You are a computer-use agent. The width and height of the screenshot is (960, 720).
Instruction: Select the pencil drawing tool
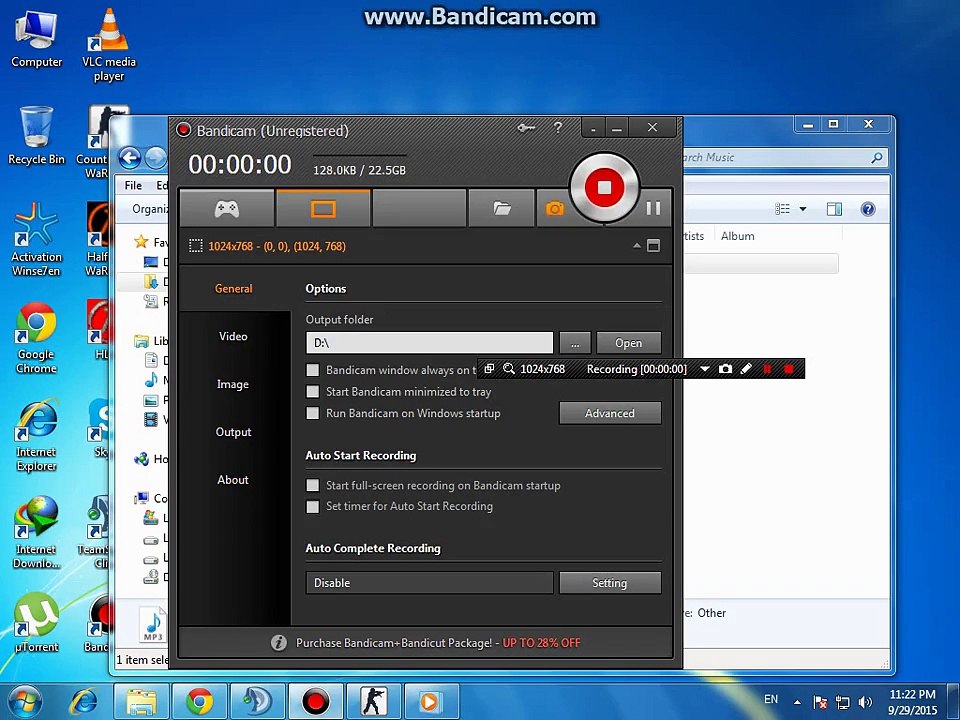[x=746, y=369]
